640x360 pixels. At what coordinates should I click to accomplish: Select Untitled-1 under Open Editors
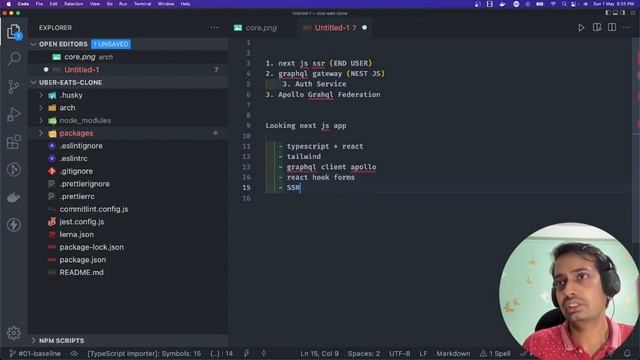128,70
